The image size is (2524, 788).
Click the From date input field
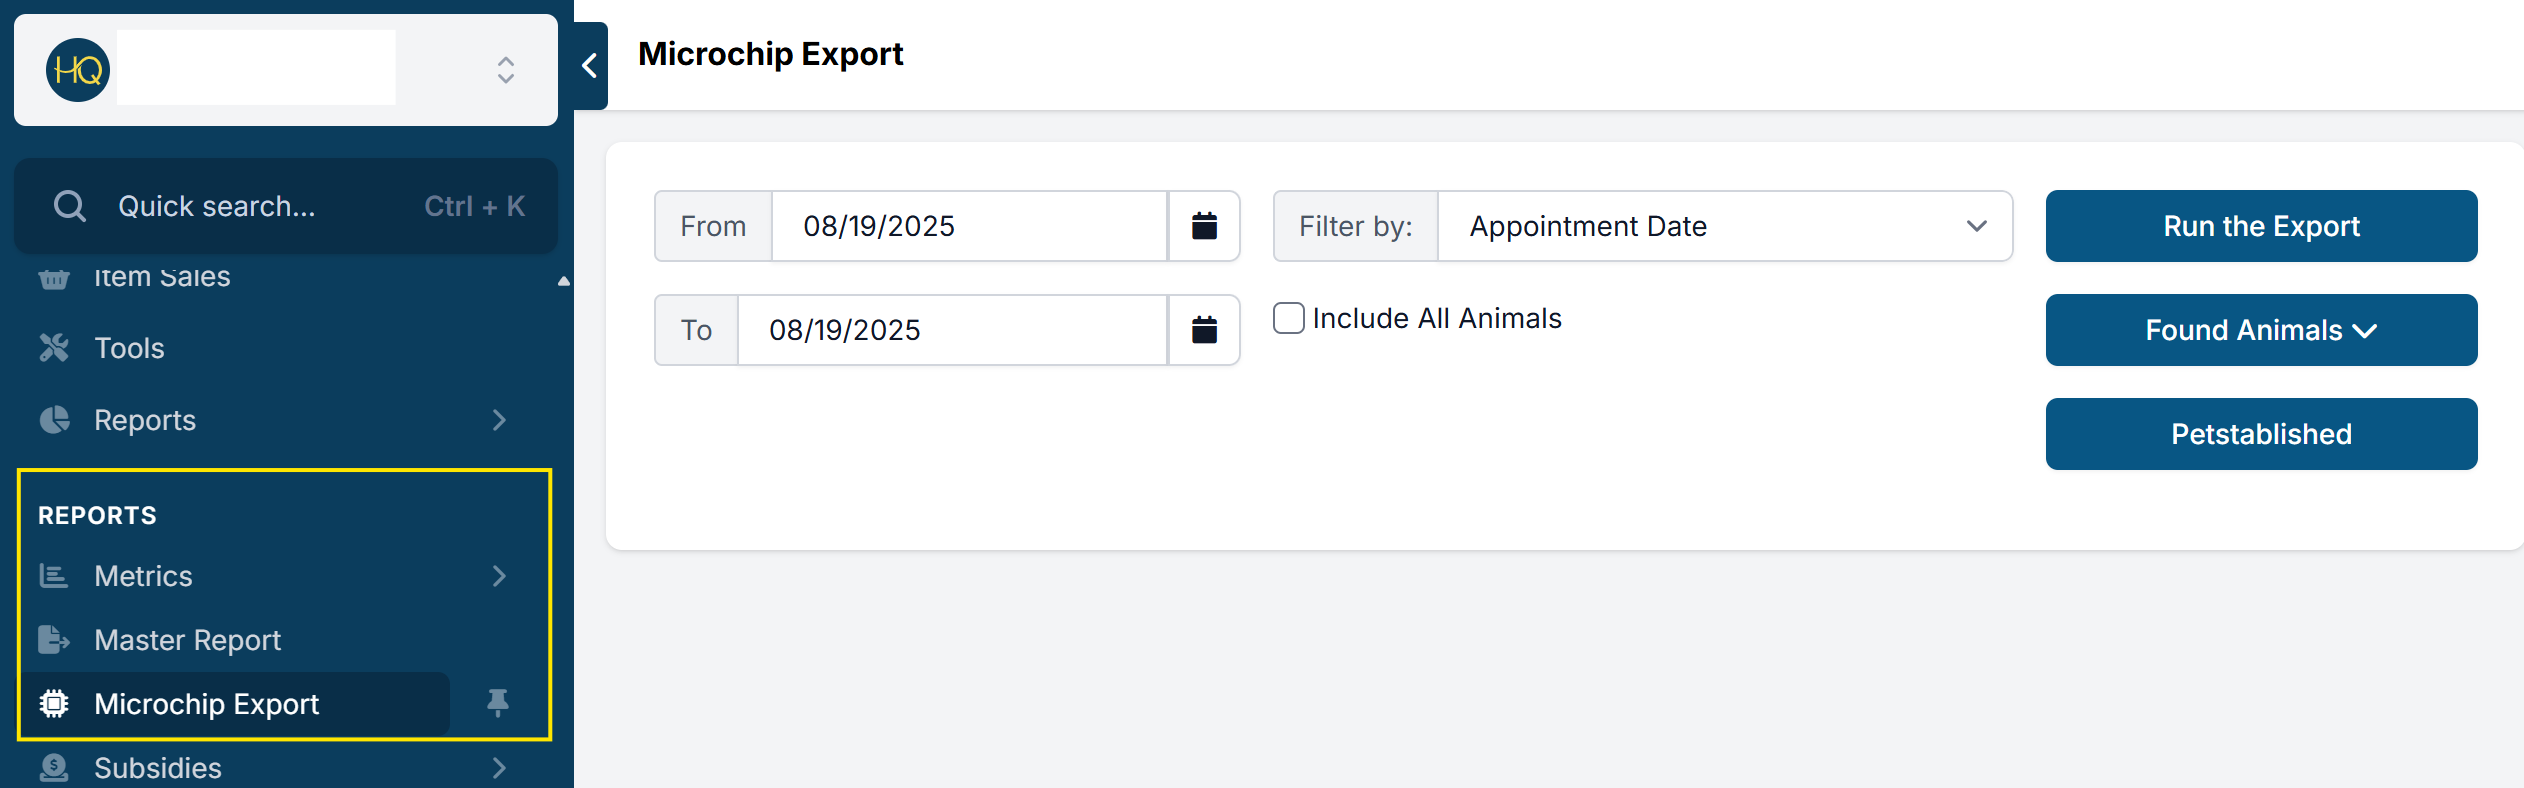pyautogui.click(x=968, y=226)
